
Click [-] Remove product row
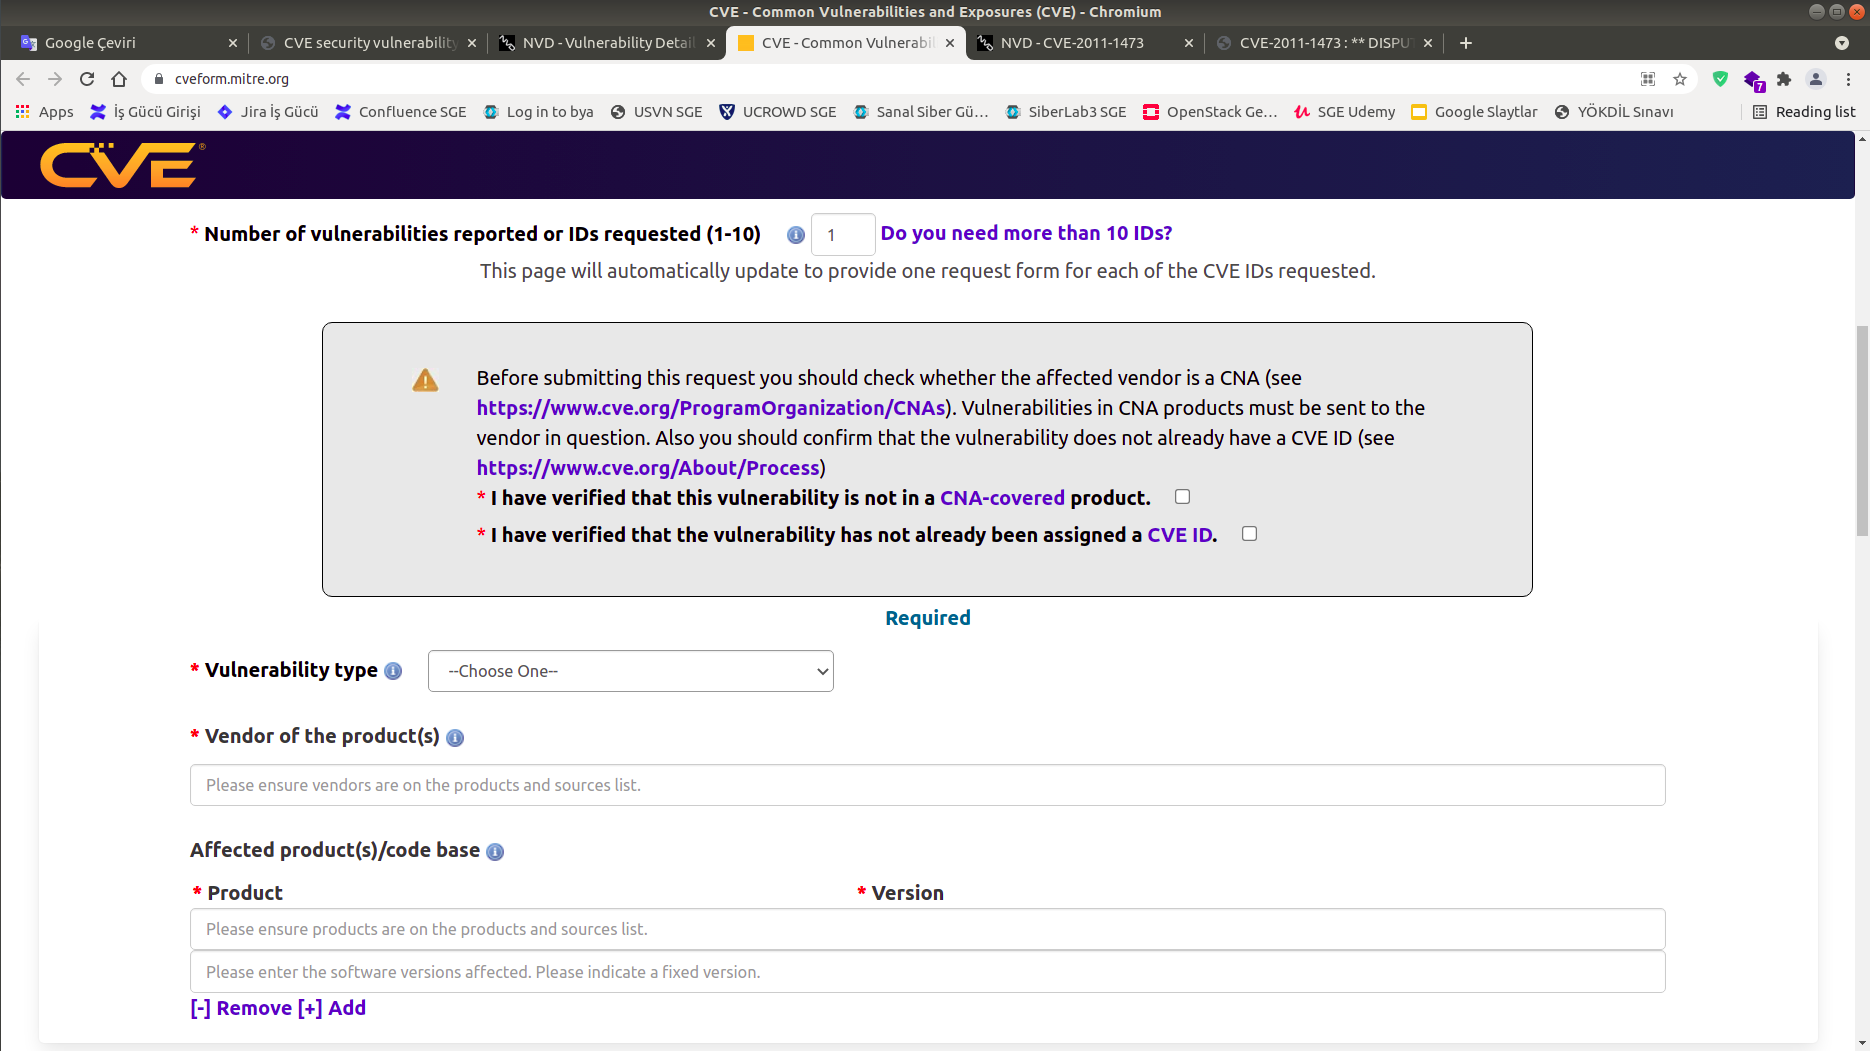[241, 1008]
